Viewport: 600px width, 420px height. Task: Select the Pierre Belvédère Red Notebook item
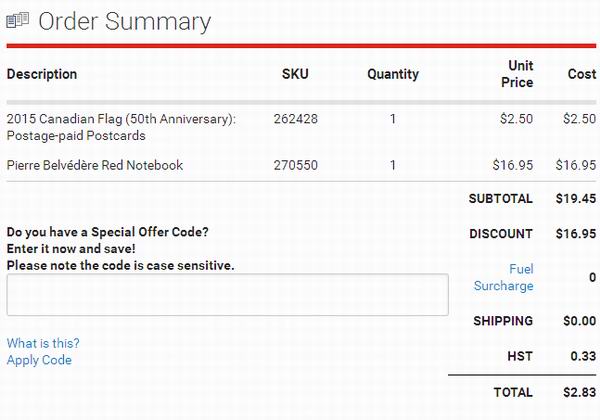pos(95,165)
